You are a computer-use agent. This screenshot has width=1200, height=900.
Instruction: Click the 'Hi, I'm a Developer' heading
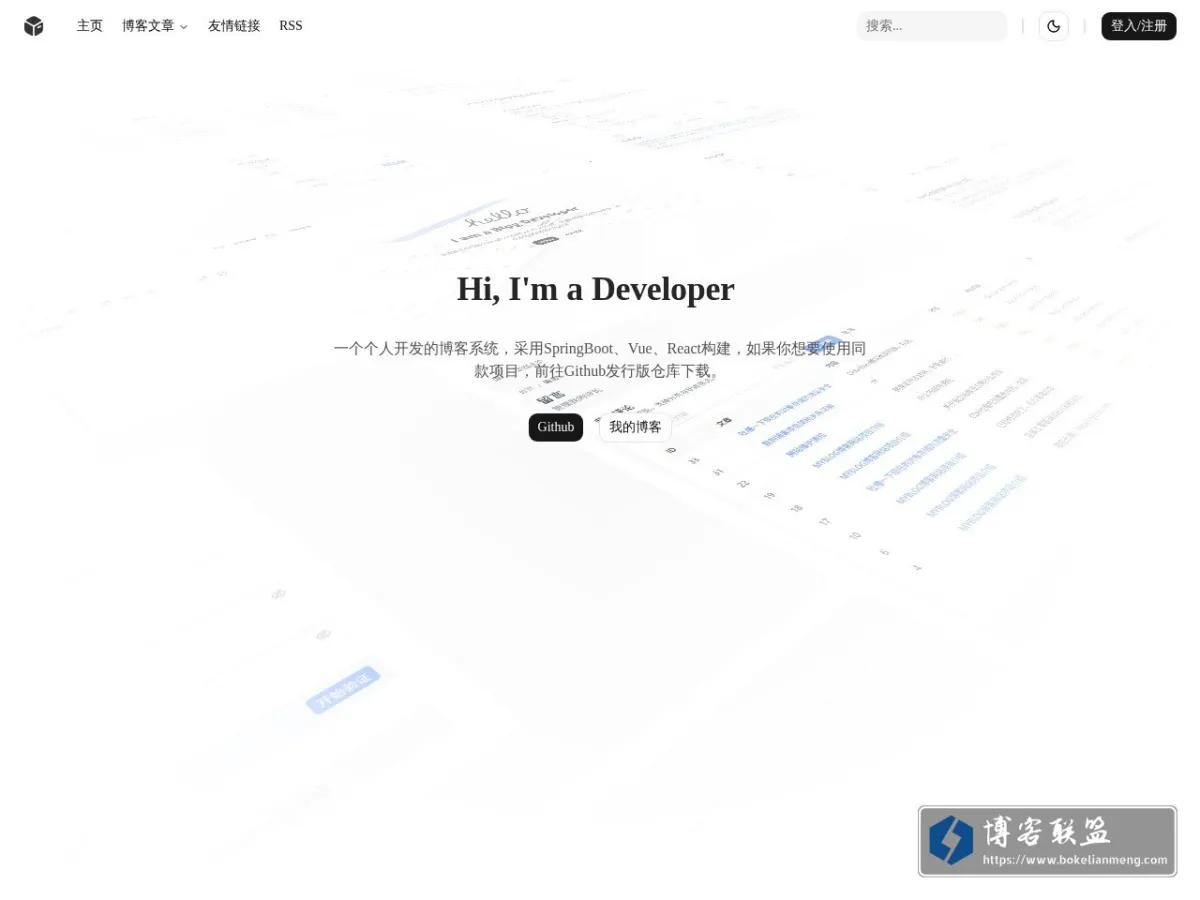pos(596,289)
